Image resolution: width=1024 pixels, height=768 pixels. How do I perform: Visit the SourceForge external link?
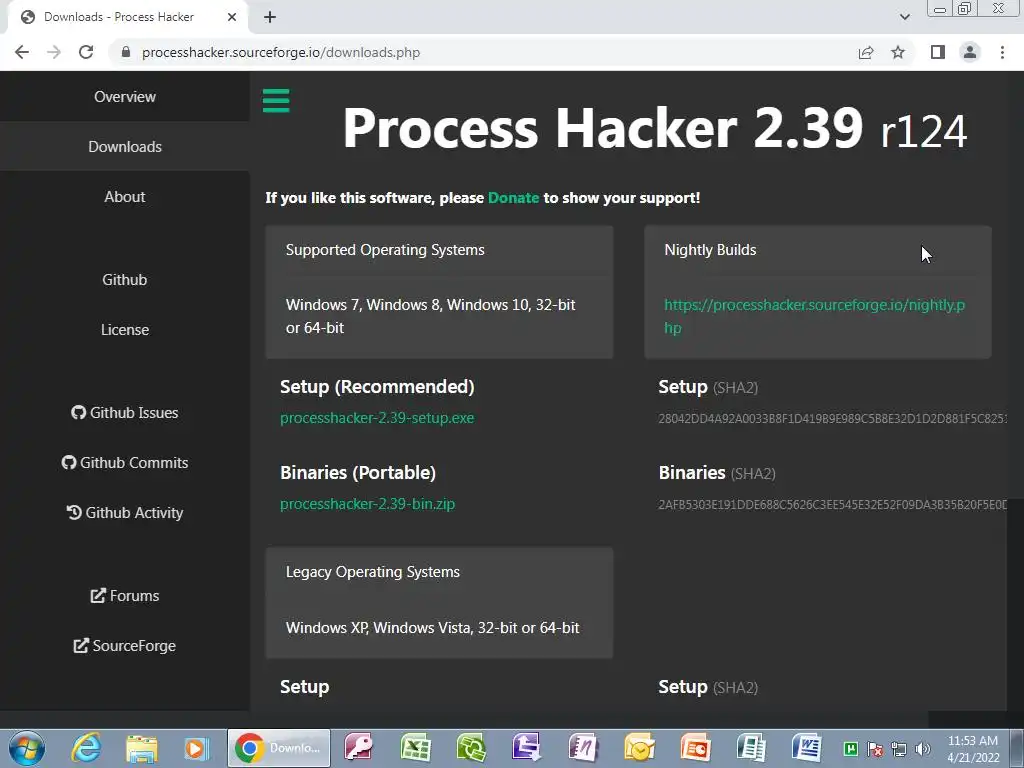tap(125, 646)
